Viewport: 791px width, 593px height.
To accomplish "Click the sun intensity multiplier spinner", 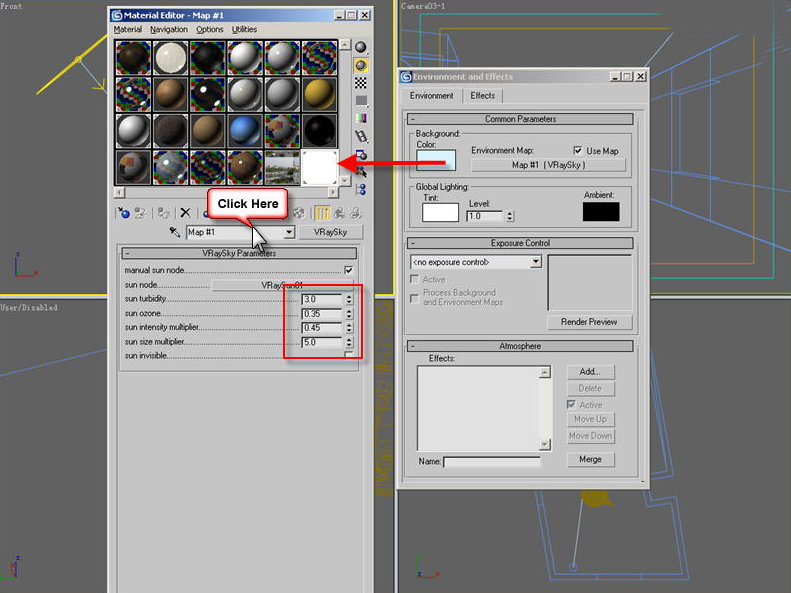I will click(349, 328).
